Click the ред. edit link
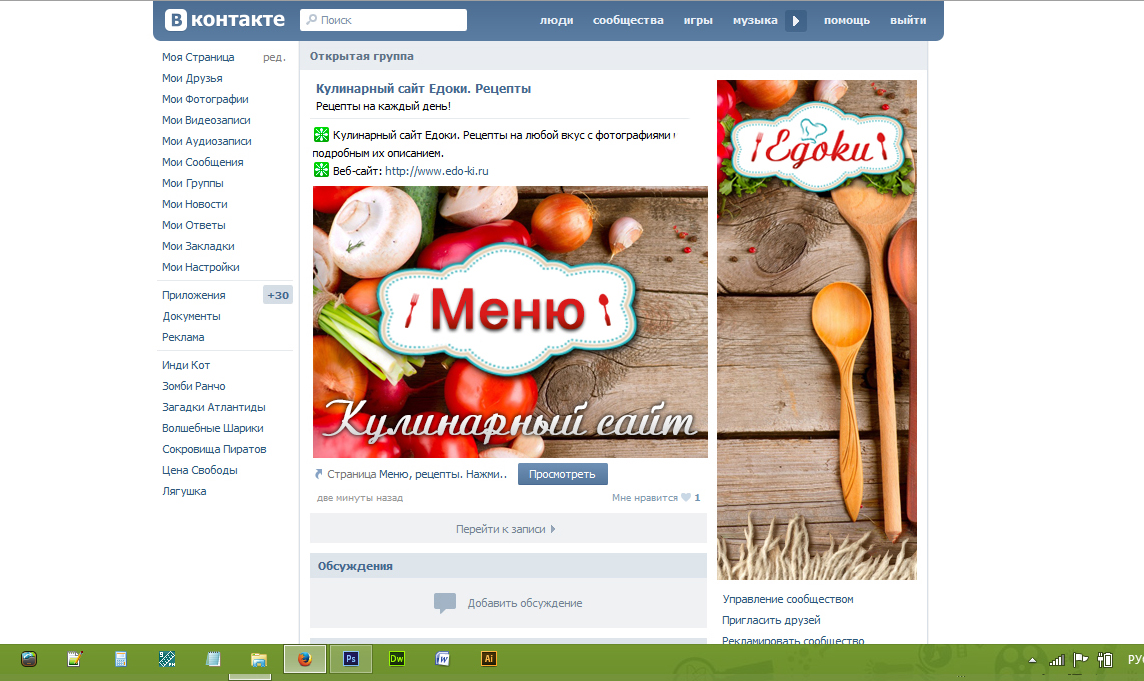 pos(274,57)
